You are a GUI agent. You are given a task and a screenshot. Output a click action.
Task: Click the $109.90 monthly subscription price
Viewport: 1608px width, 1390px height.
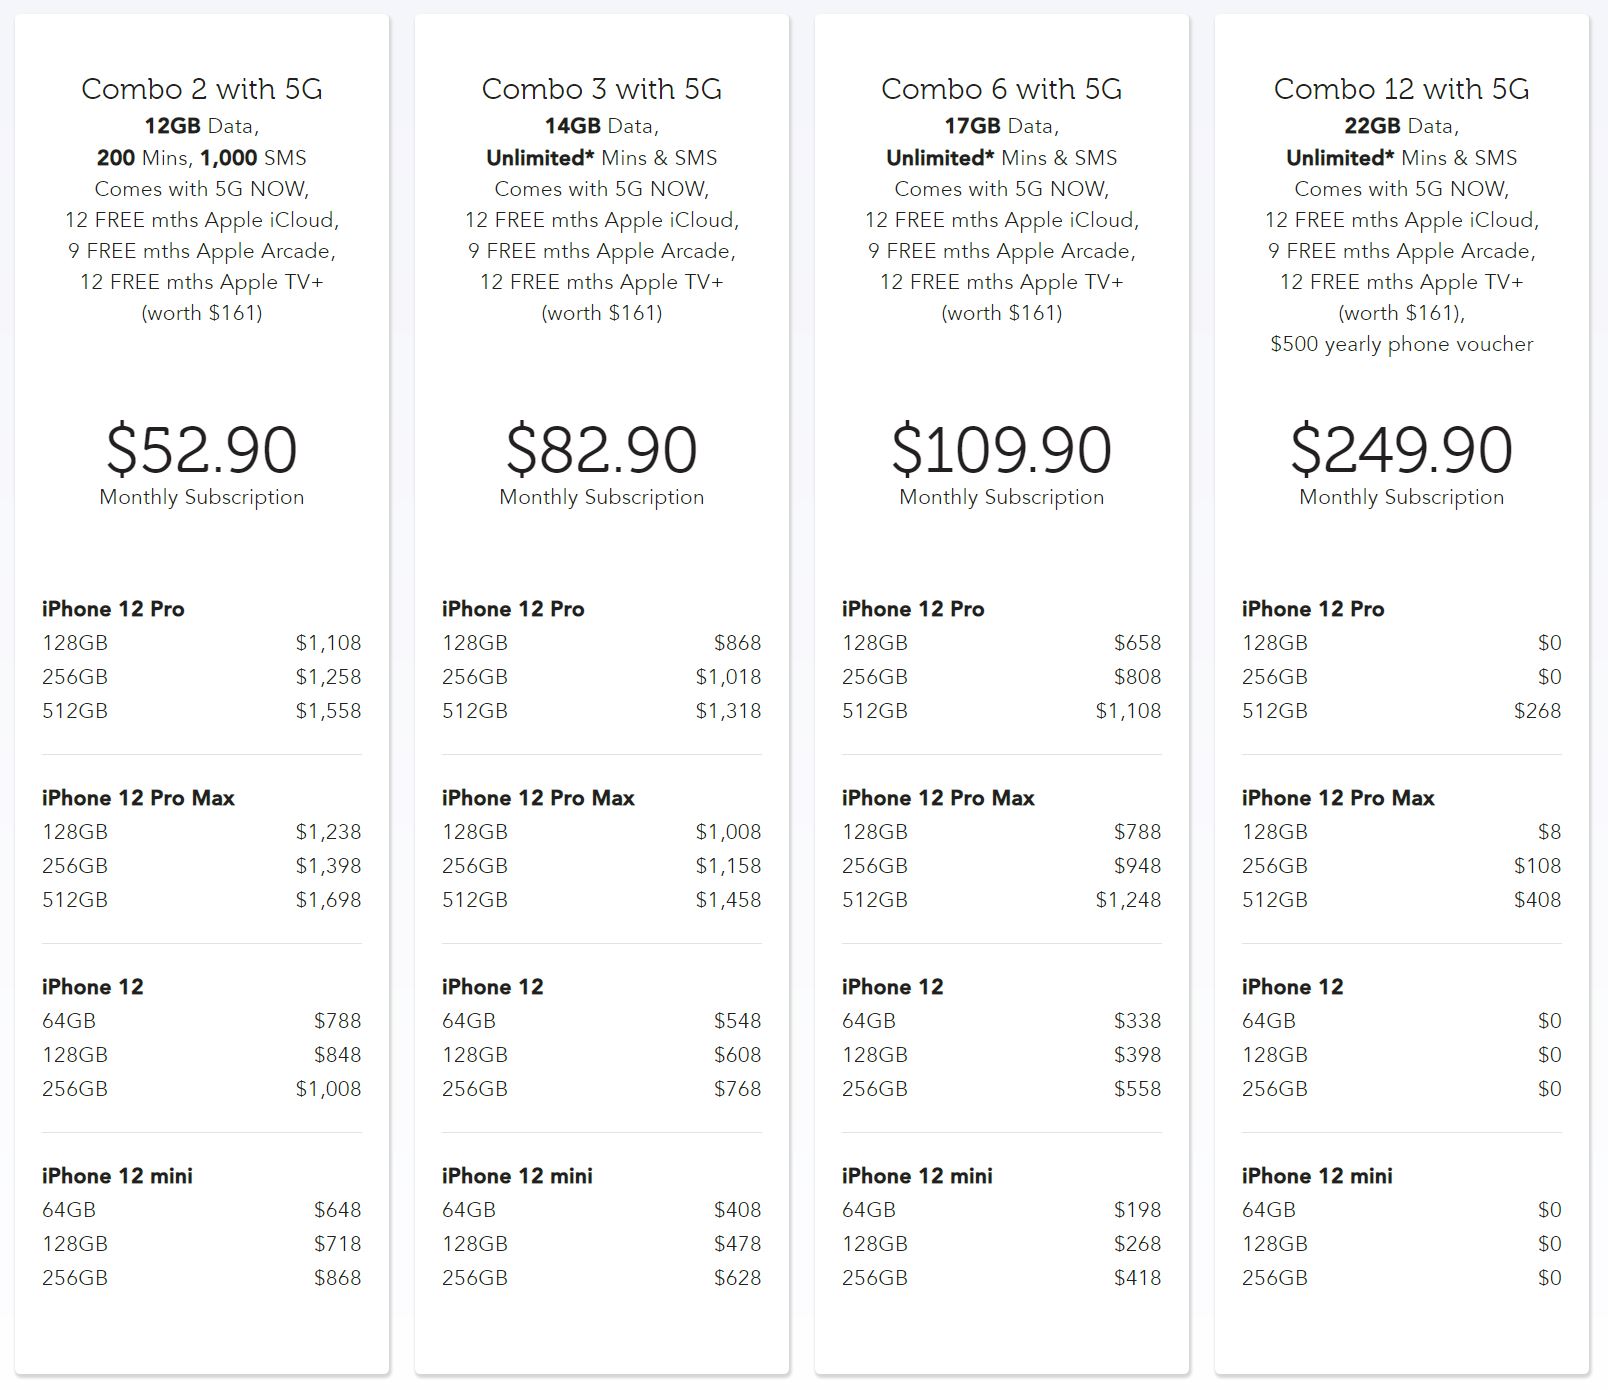(x=1002, y=449)
